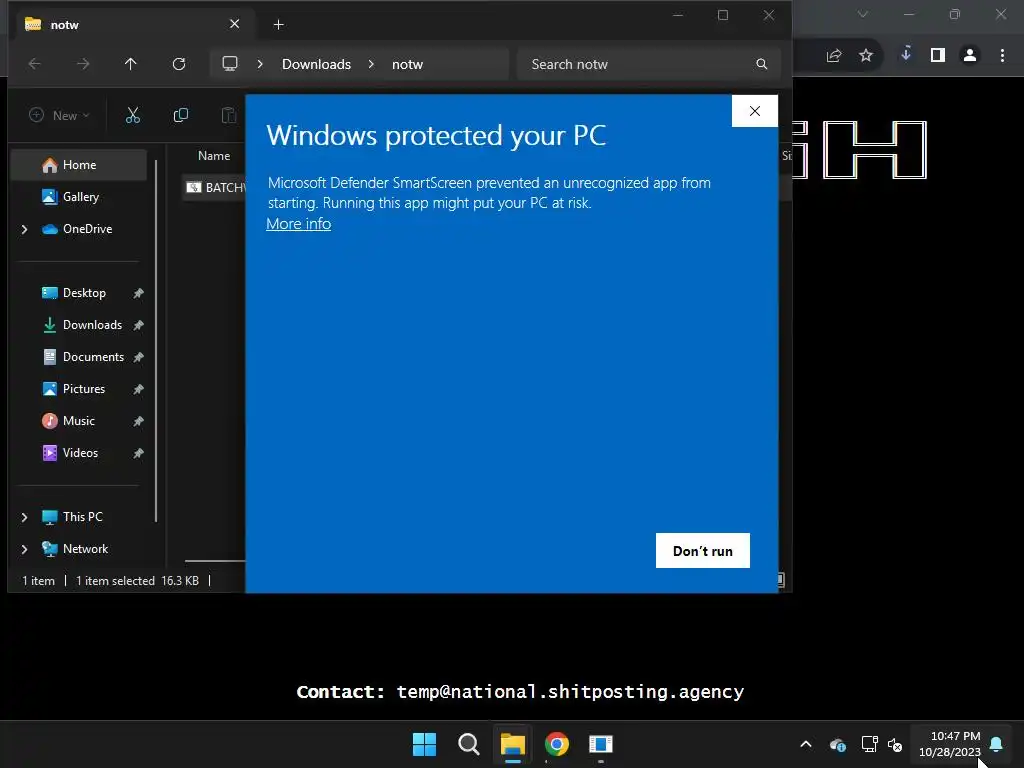Open the taskbar clock and date
1024x768 pixels.
click(950, 744)
